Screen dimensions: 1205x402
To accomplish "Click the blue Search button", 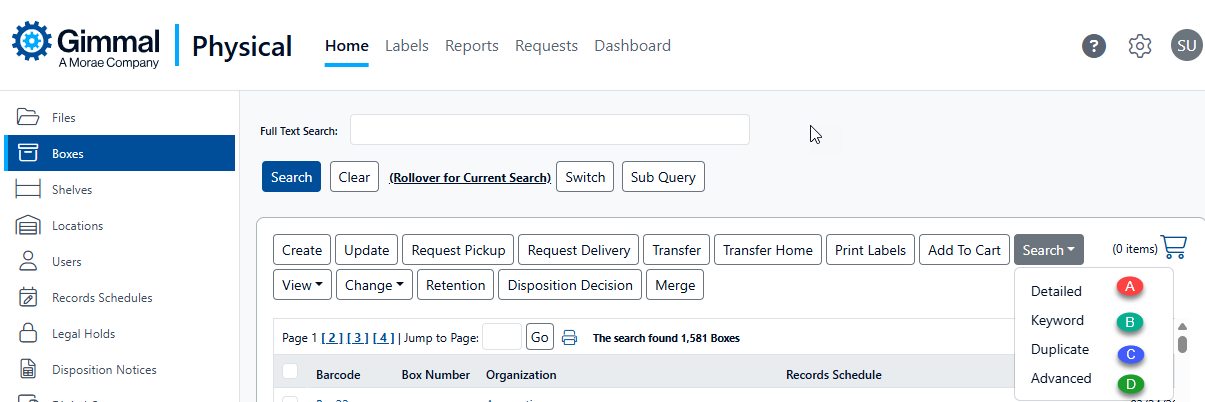I will click(291, 177).
